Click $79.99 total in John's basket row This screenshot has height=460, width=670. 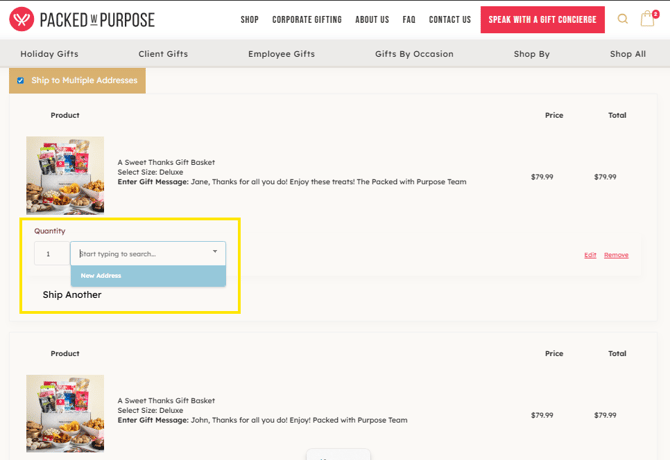605,415
